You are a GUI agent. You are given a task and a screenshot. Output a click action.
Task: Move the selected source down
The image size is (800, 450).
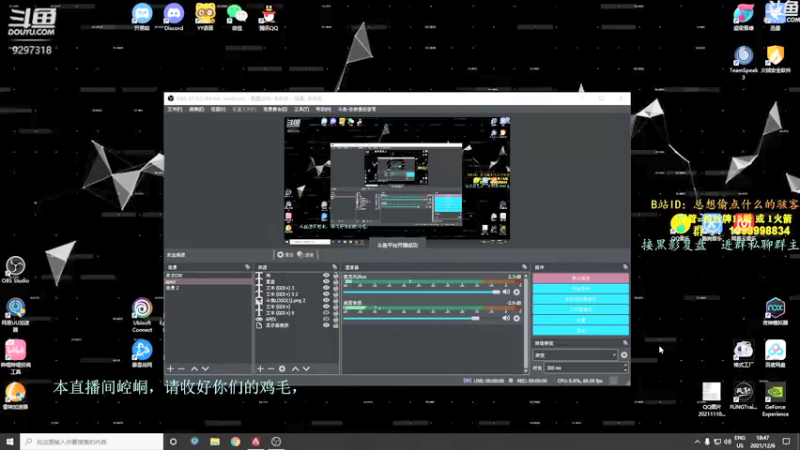306,368
